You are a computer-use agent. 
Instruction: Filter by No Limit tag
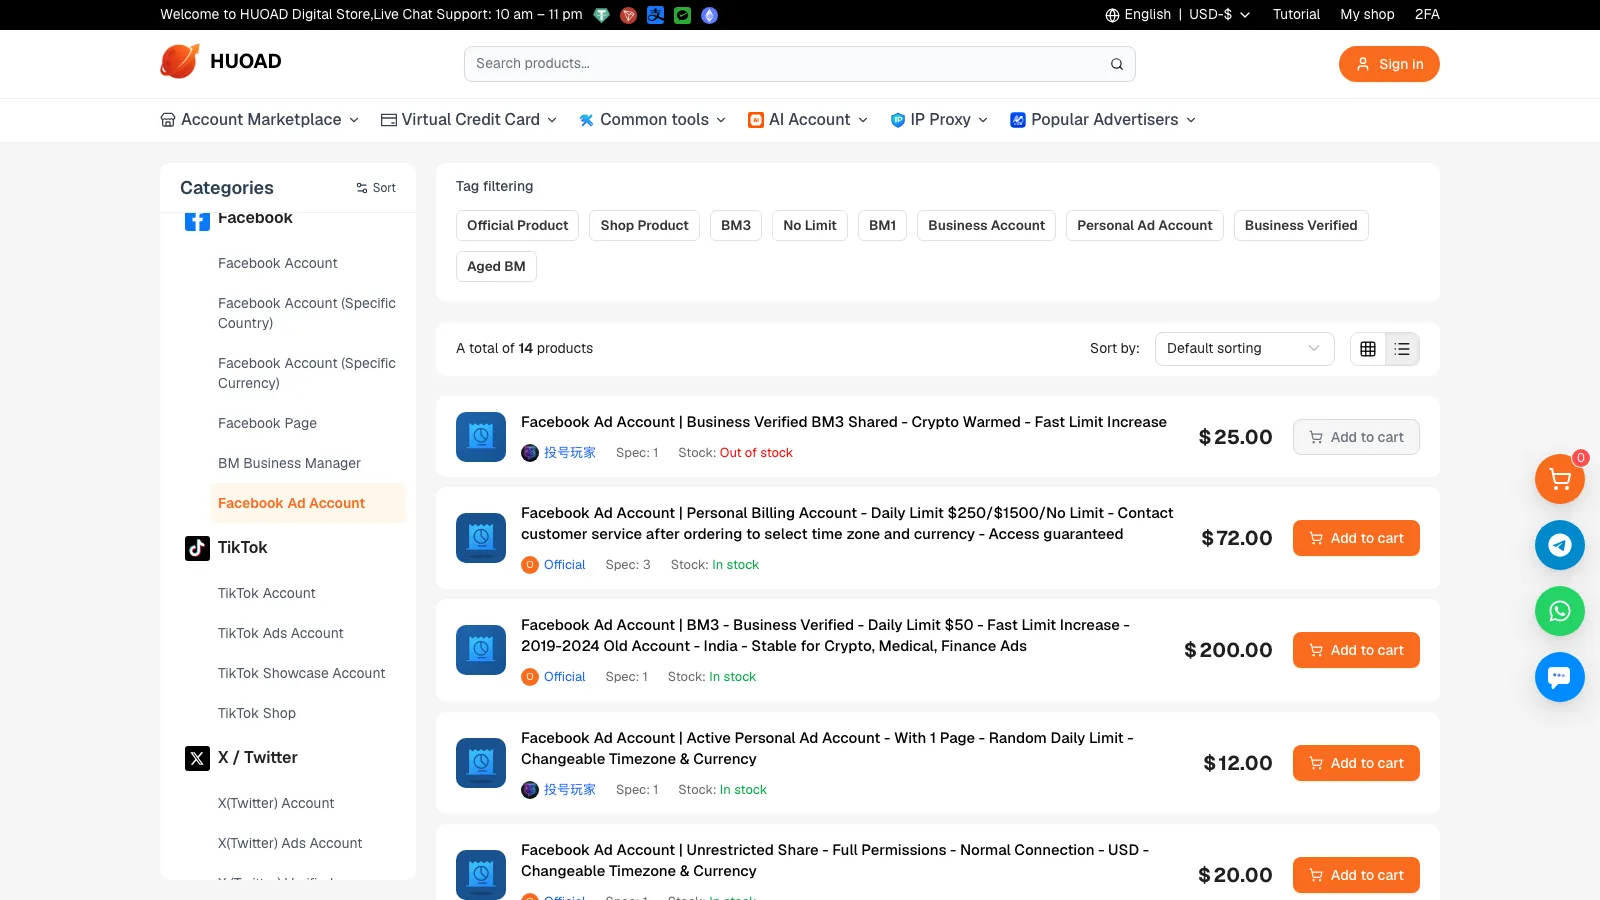[810, 226]
